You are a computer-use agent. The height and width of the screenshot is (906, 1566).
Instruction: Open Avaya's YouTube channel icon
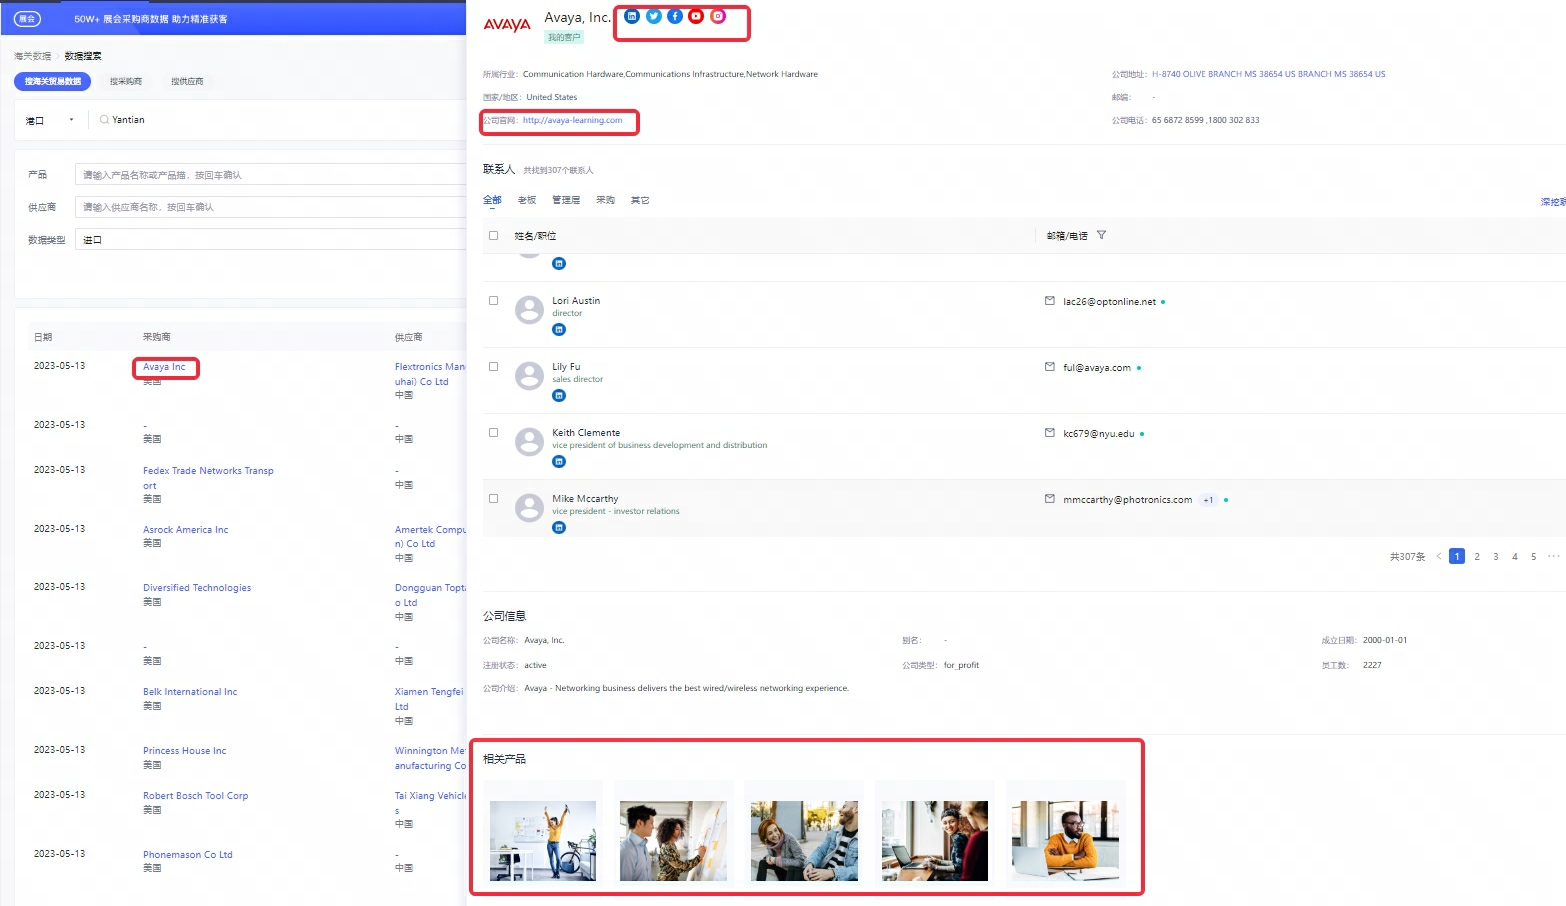point(696,16)
